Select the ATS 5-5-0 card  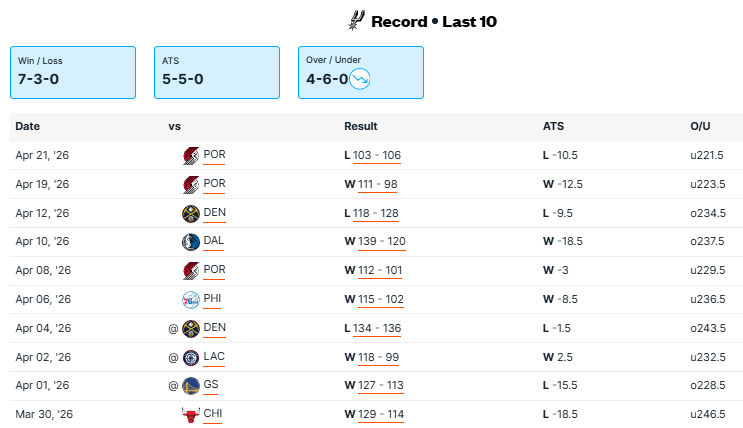click(x=217, y=72)
